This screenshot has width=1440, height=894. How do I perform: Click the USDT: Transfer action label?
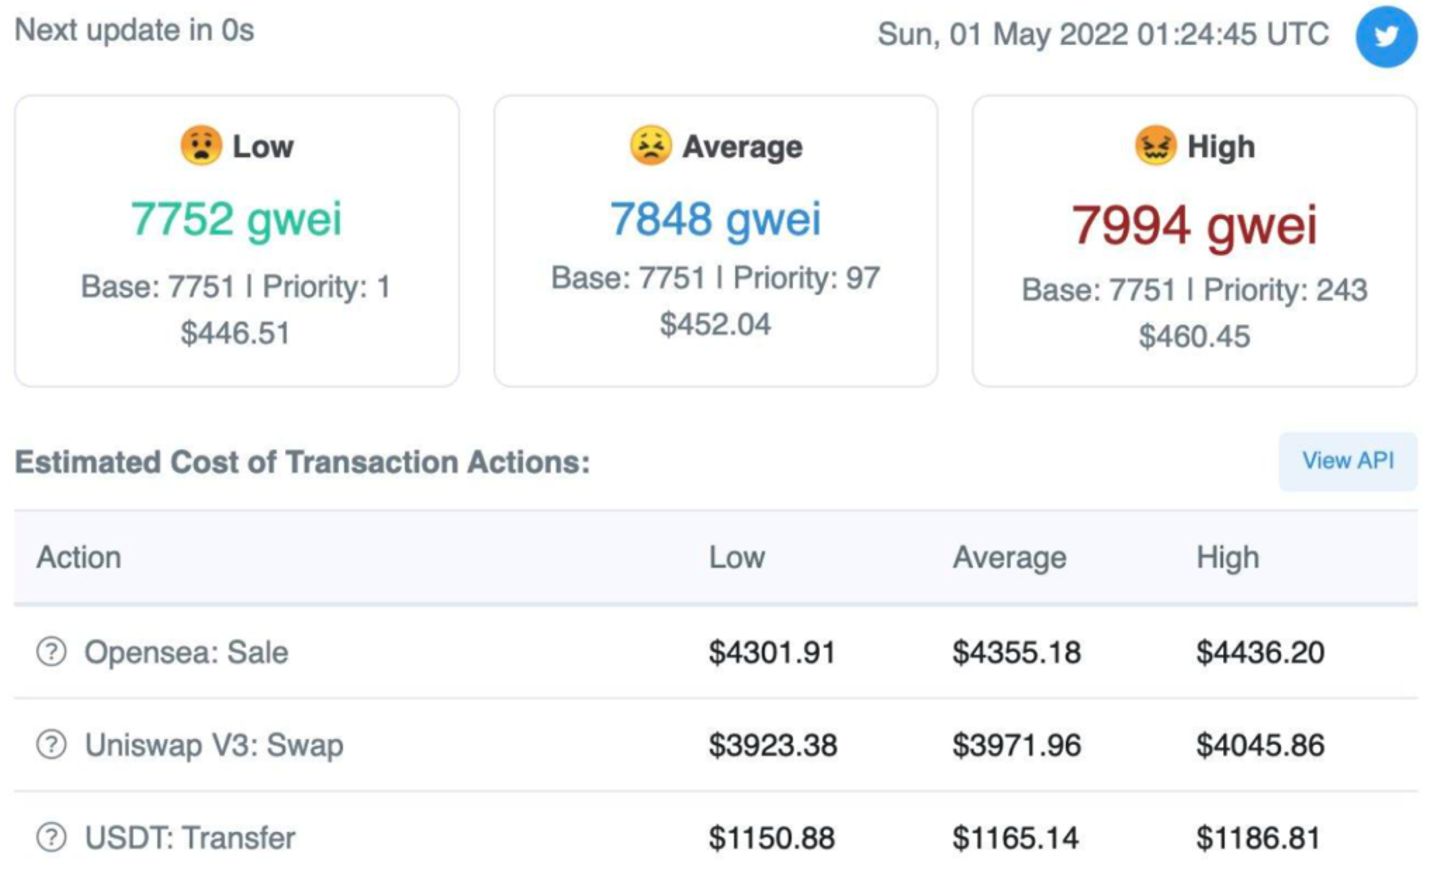(x=190, y=837)
